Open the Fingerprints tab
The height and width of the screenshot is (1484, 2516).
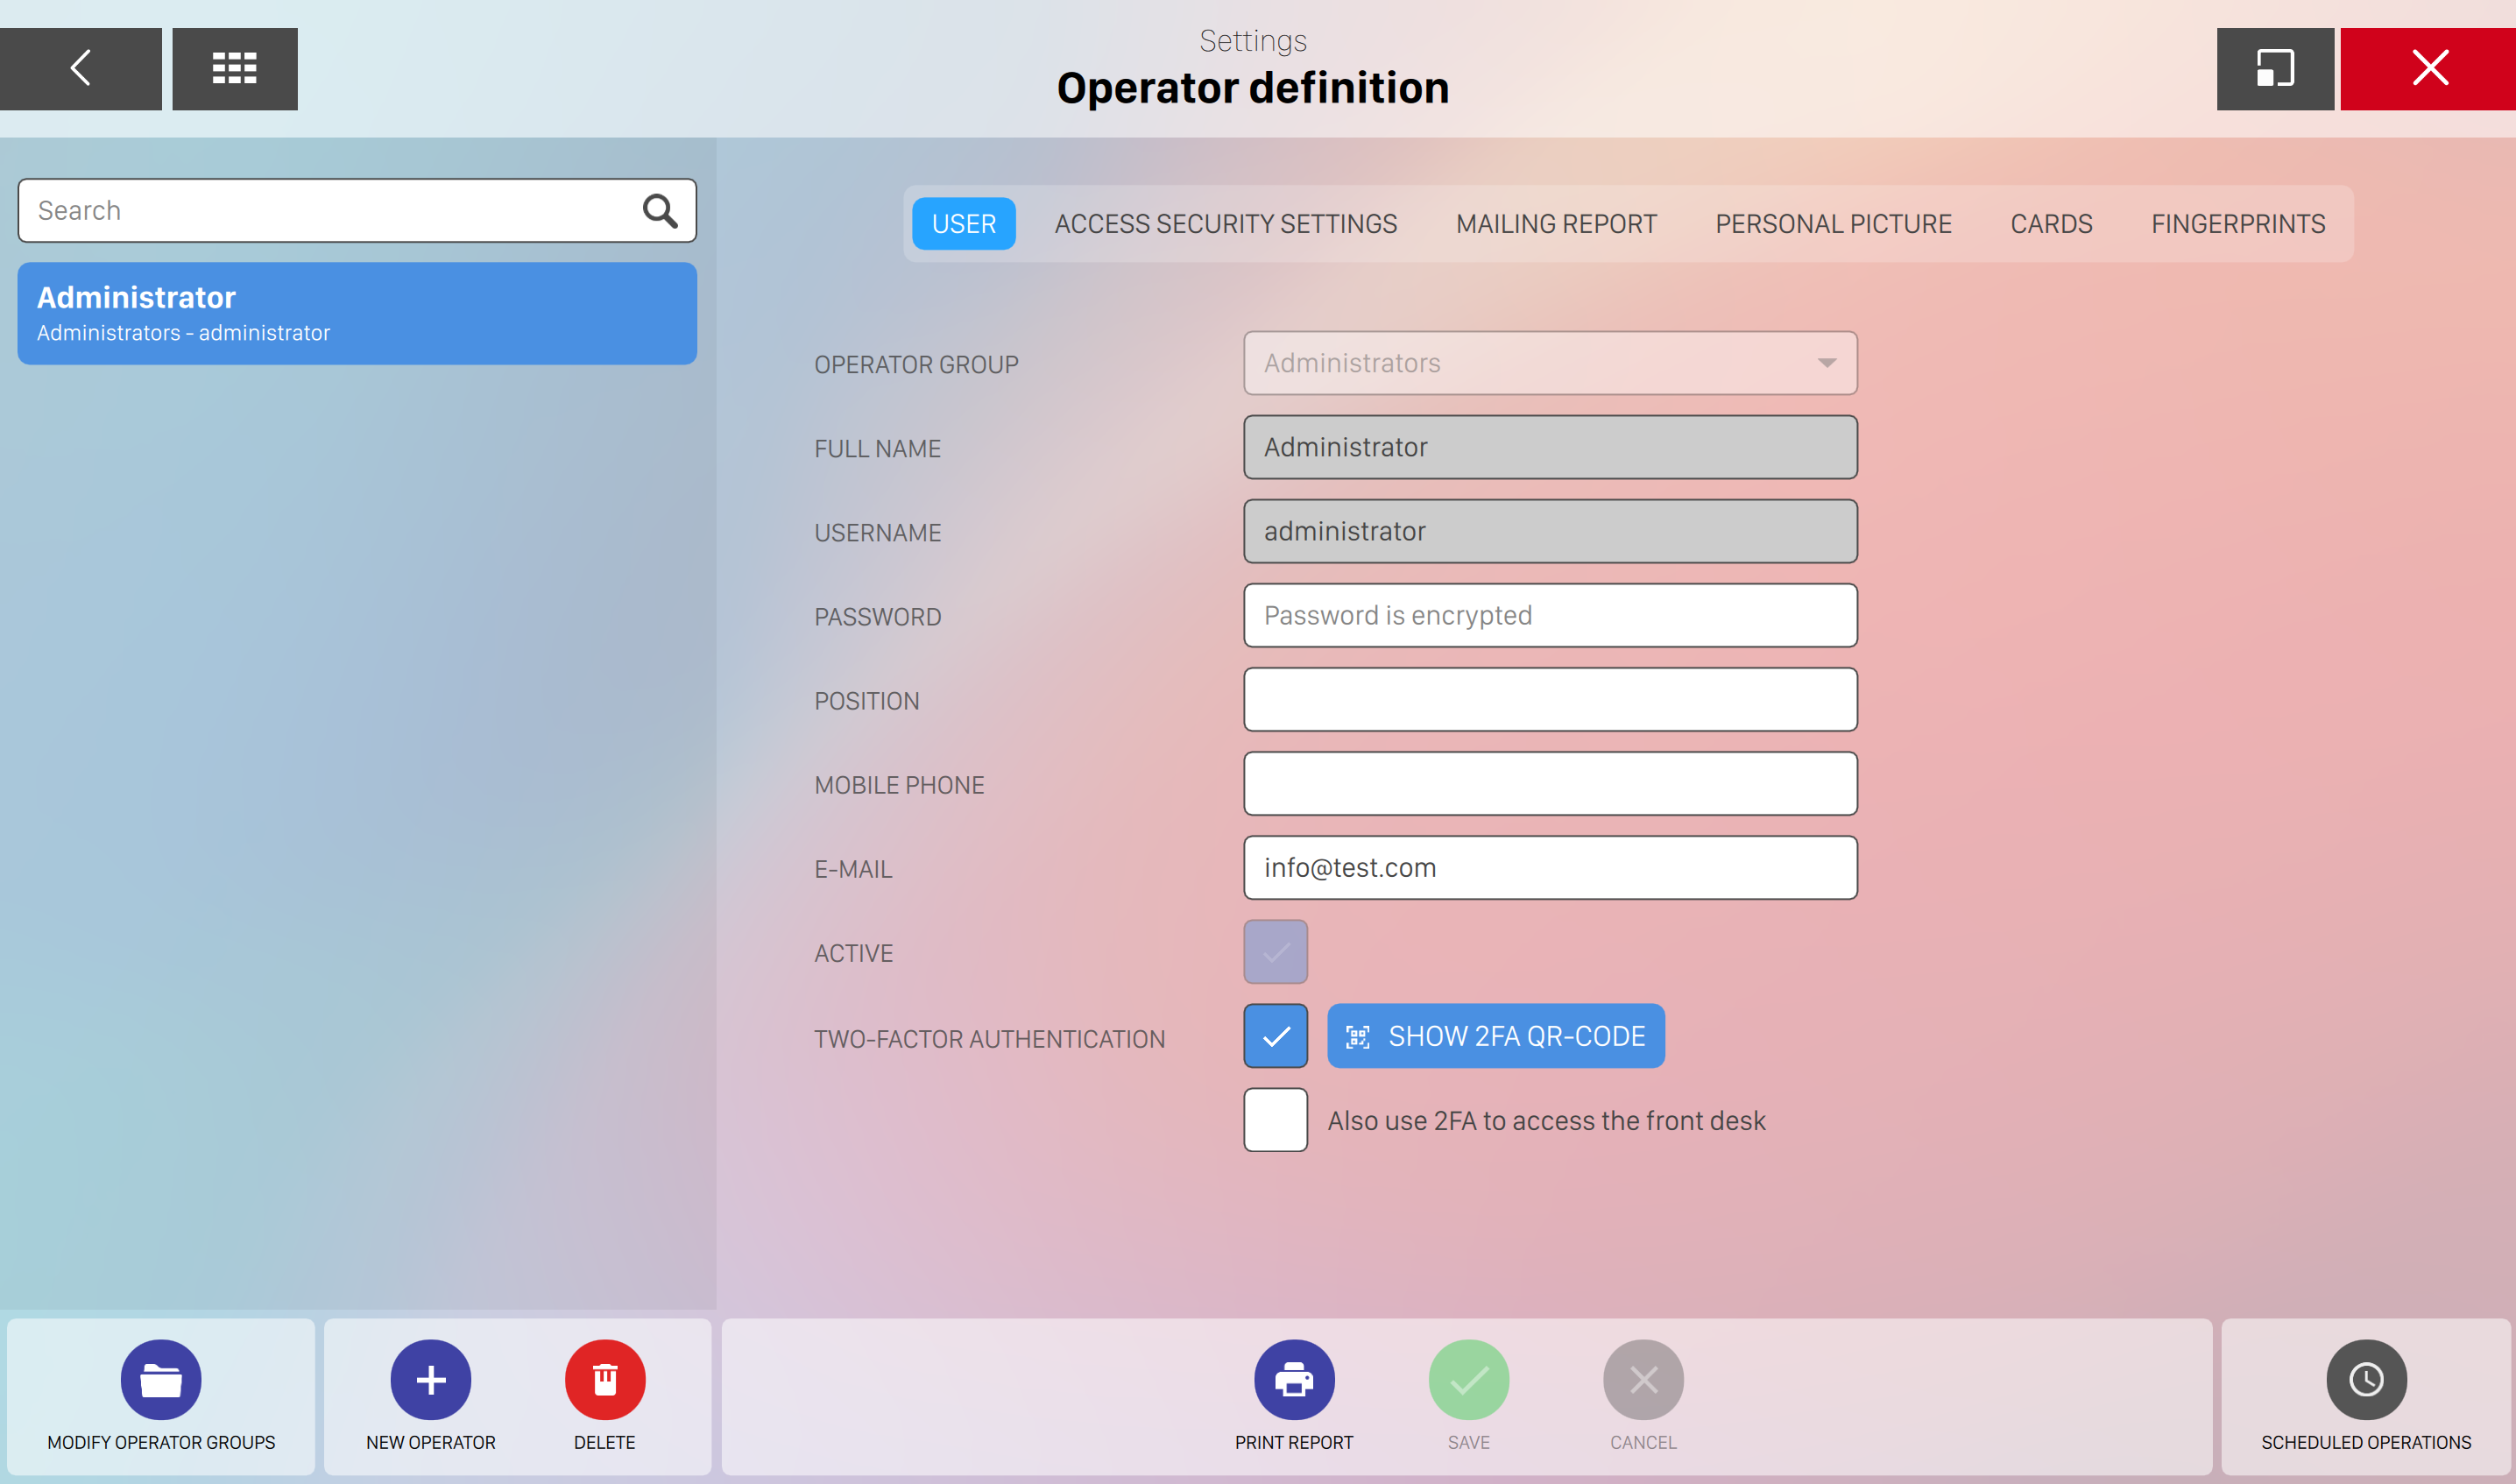click(2237, 223)
